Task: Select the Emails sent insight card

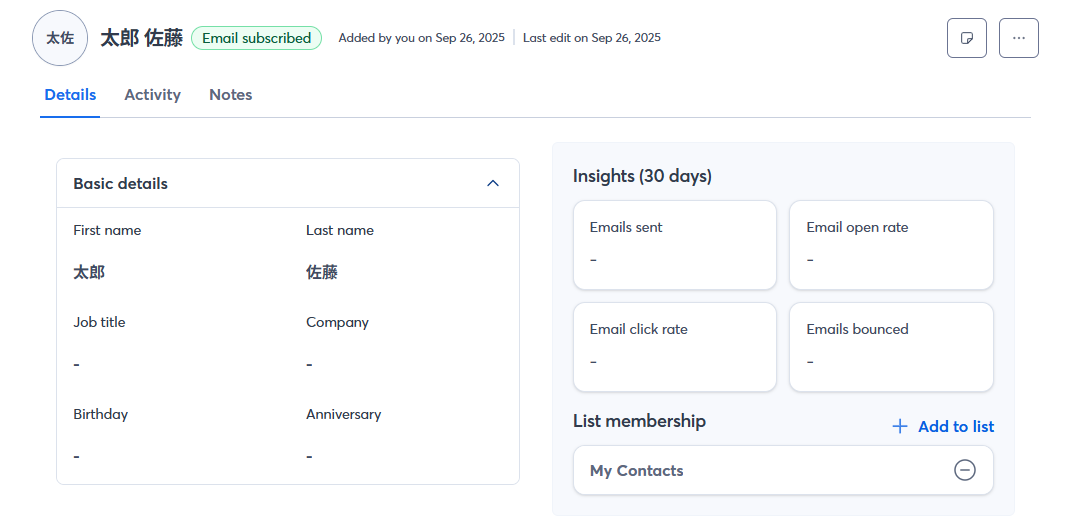Action: pyautogui.click(x=674, y=245)
